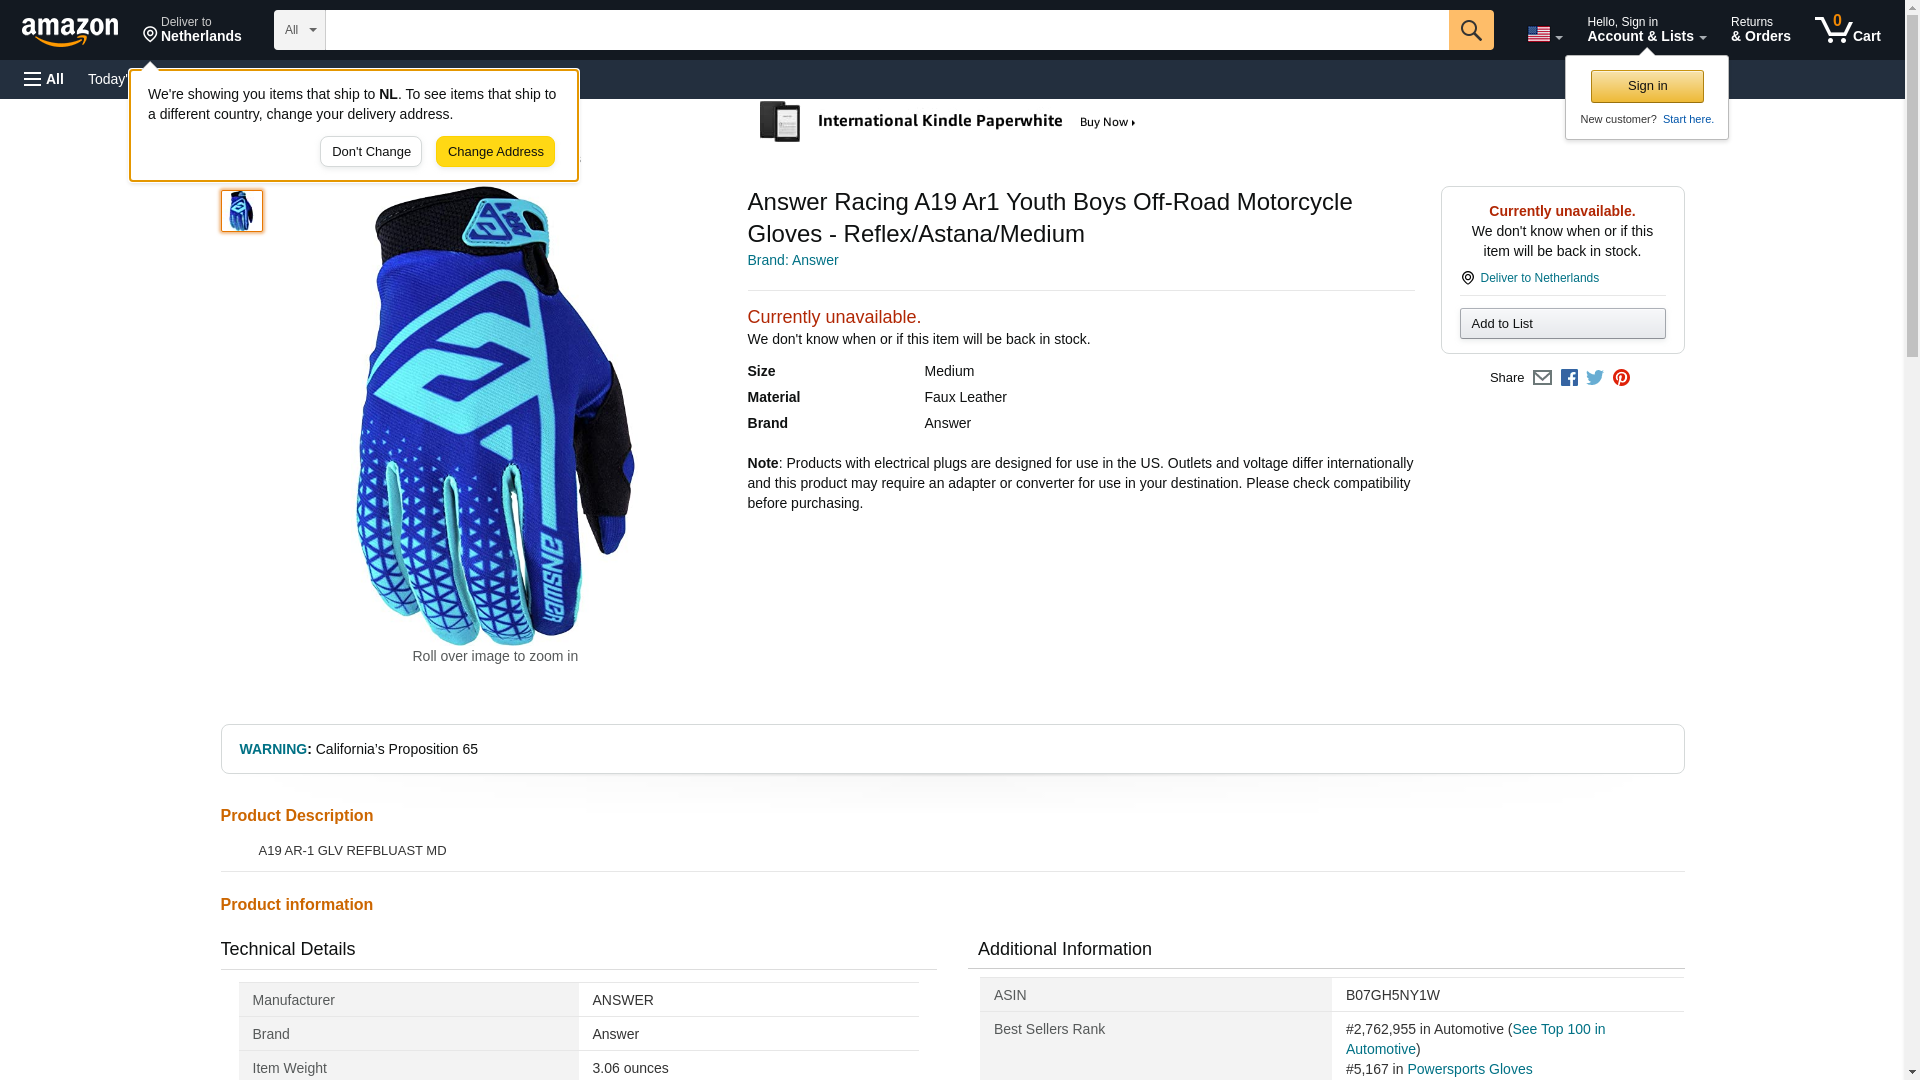Open the language flag dropdown
The height and width of the screenshot is (1080, 1920).
pyautogui.click(x=1544, y=34)
